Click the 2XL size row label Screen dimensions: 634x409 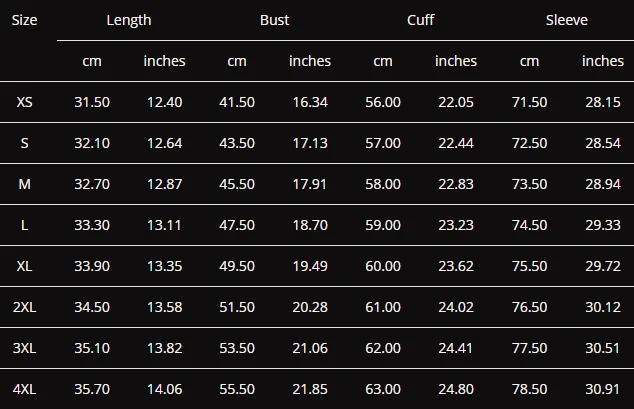point(24,307)
